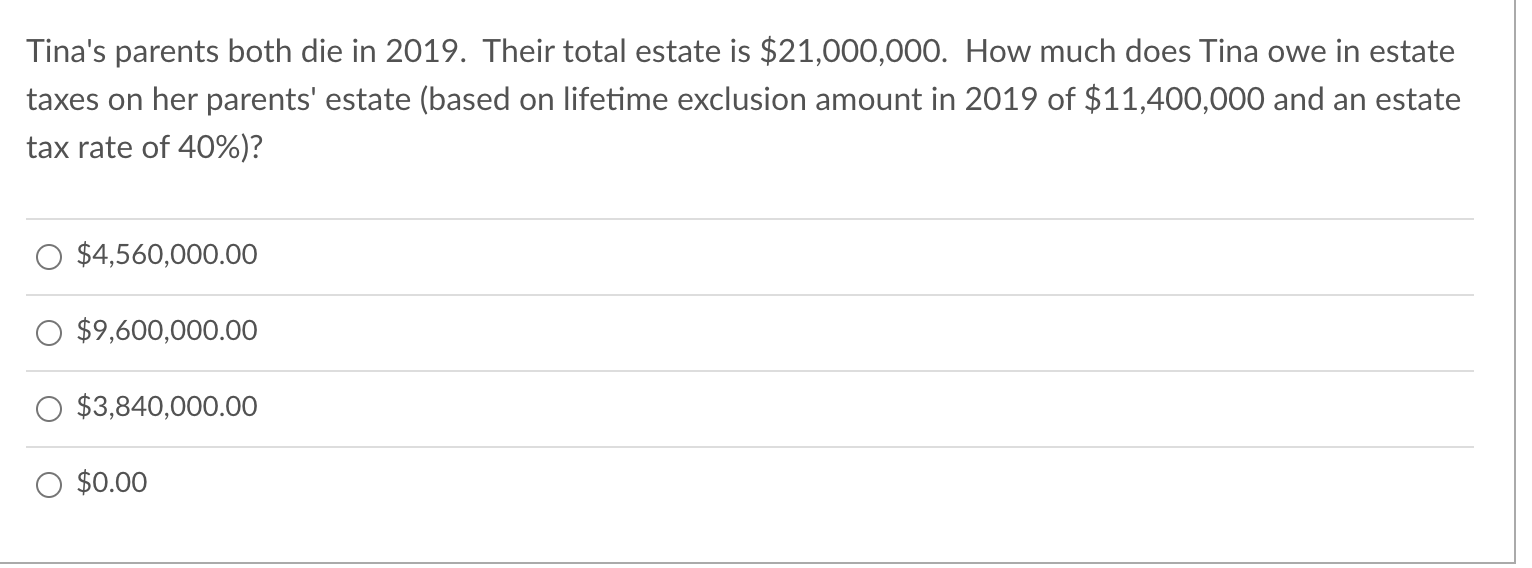Screen dimensions: 1532x568
Task: Select the $4,560,000.00 radio button
Action: click(50, 258)
